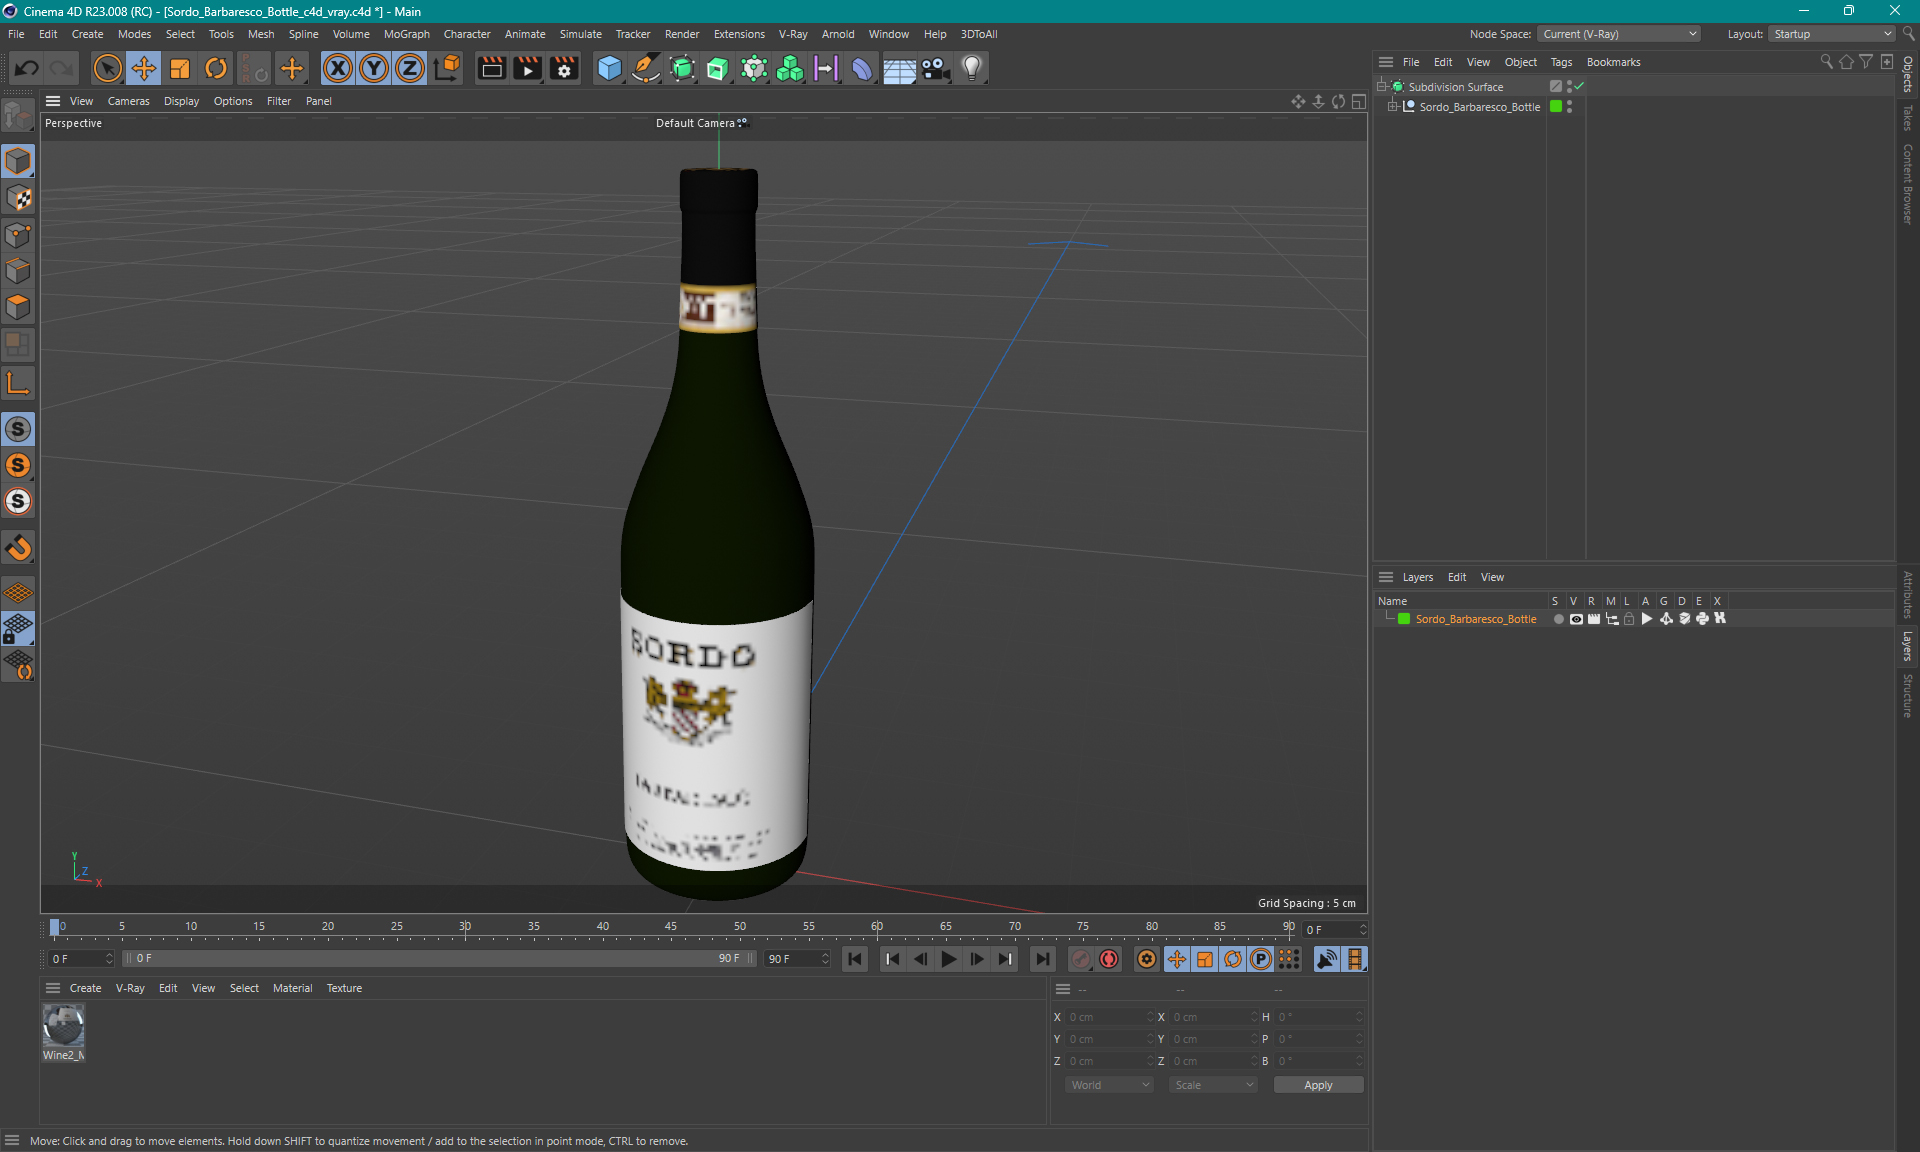Switch to Polygons mode
Image resolution: width=1920 pixels, height=1152 pixels.
click(18, 307)
